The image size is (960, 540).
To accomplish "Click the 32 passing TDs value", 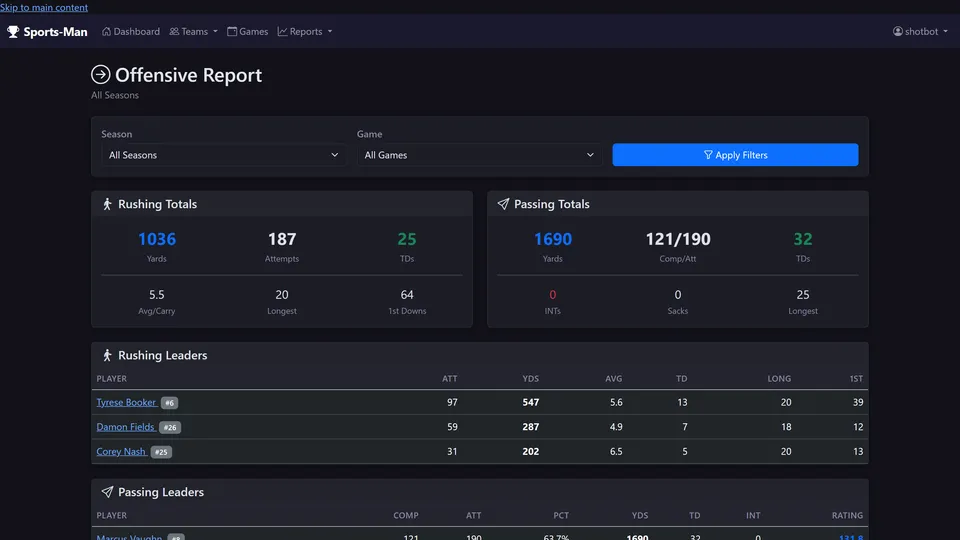I will point(803,239).
